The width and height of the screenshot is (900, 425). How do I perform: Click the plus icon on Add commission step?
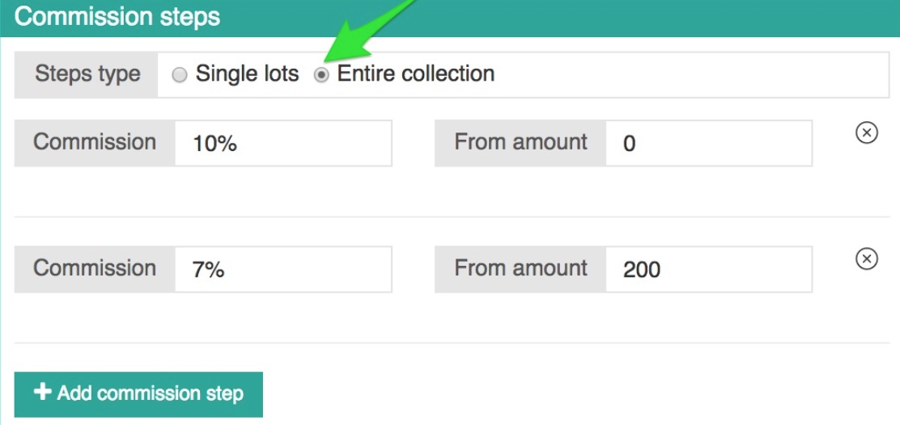[x=42, y=393]
